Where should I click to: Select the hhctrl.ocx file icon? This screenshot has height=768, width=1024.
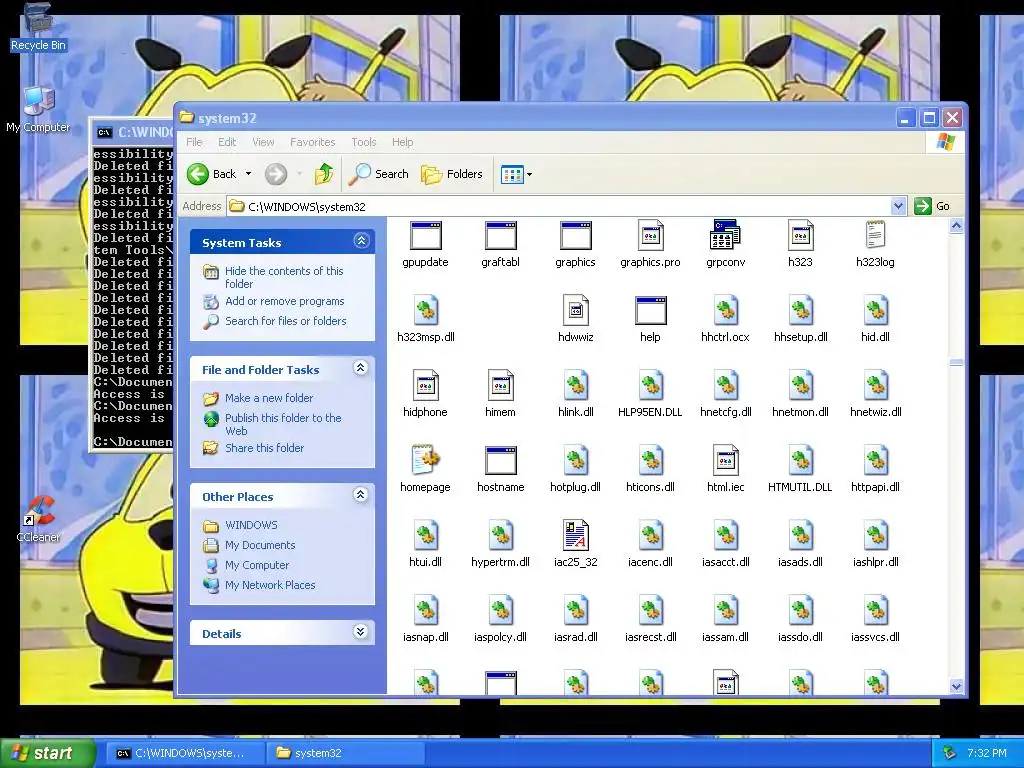tap(725, 310)
